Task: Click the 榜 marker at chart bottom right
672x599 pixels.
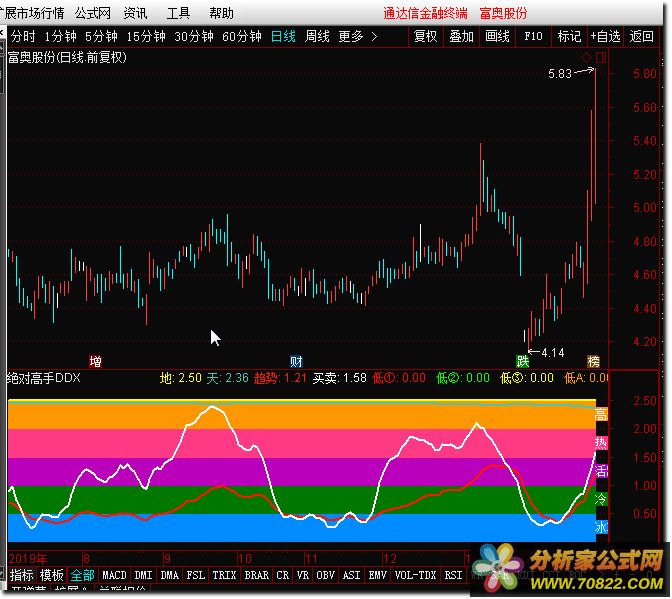Action: (x=593, y=360)
